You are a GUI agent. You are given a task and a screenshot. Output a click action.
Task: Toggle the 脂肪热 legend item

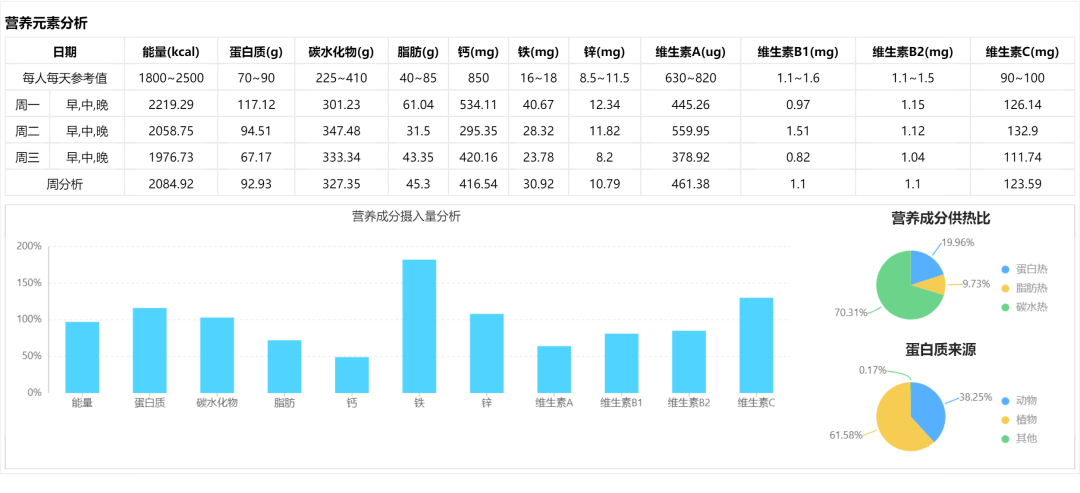coord(1026,288)
